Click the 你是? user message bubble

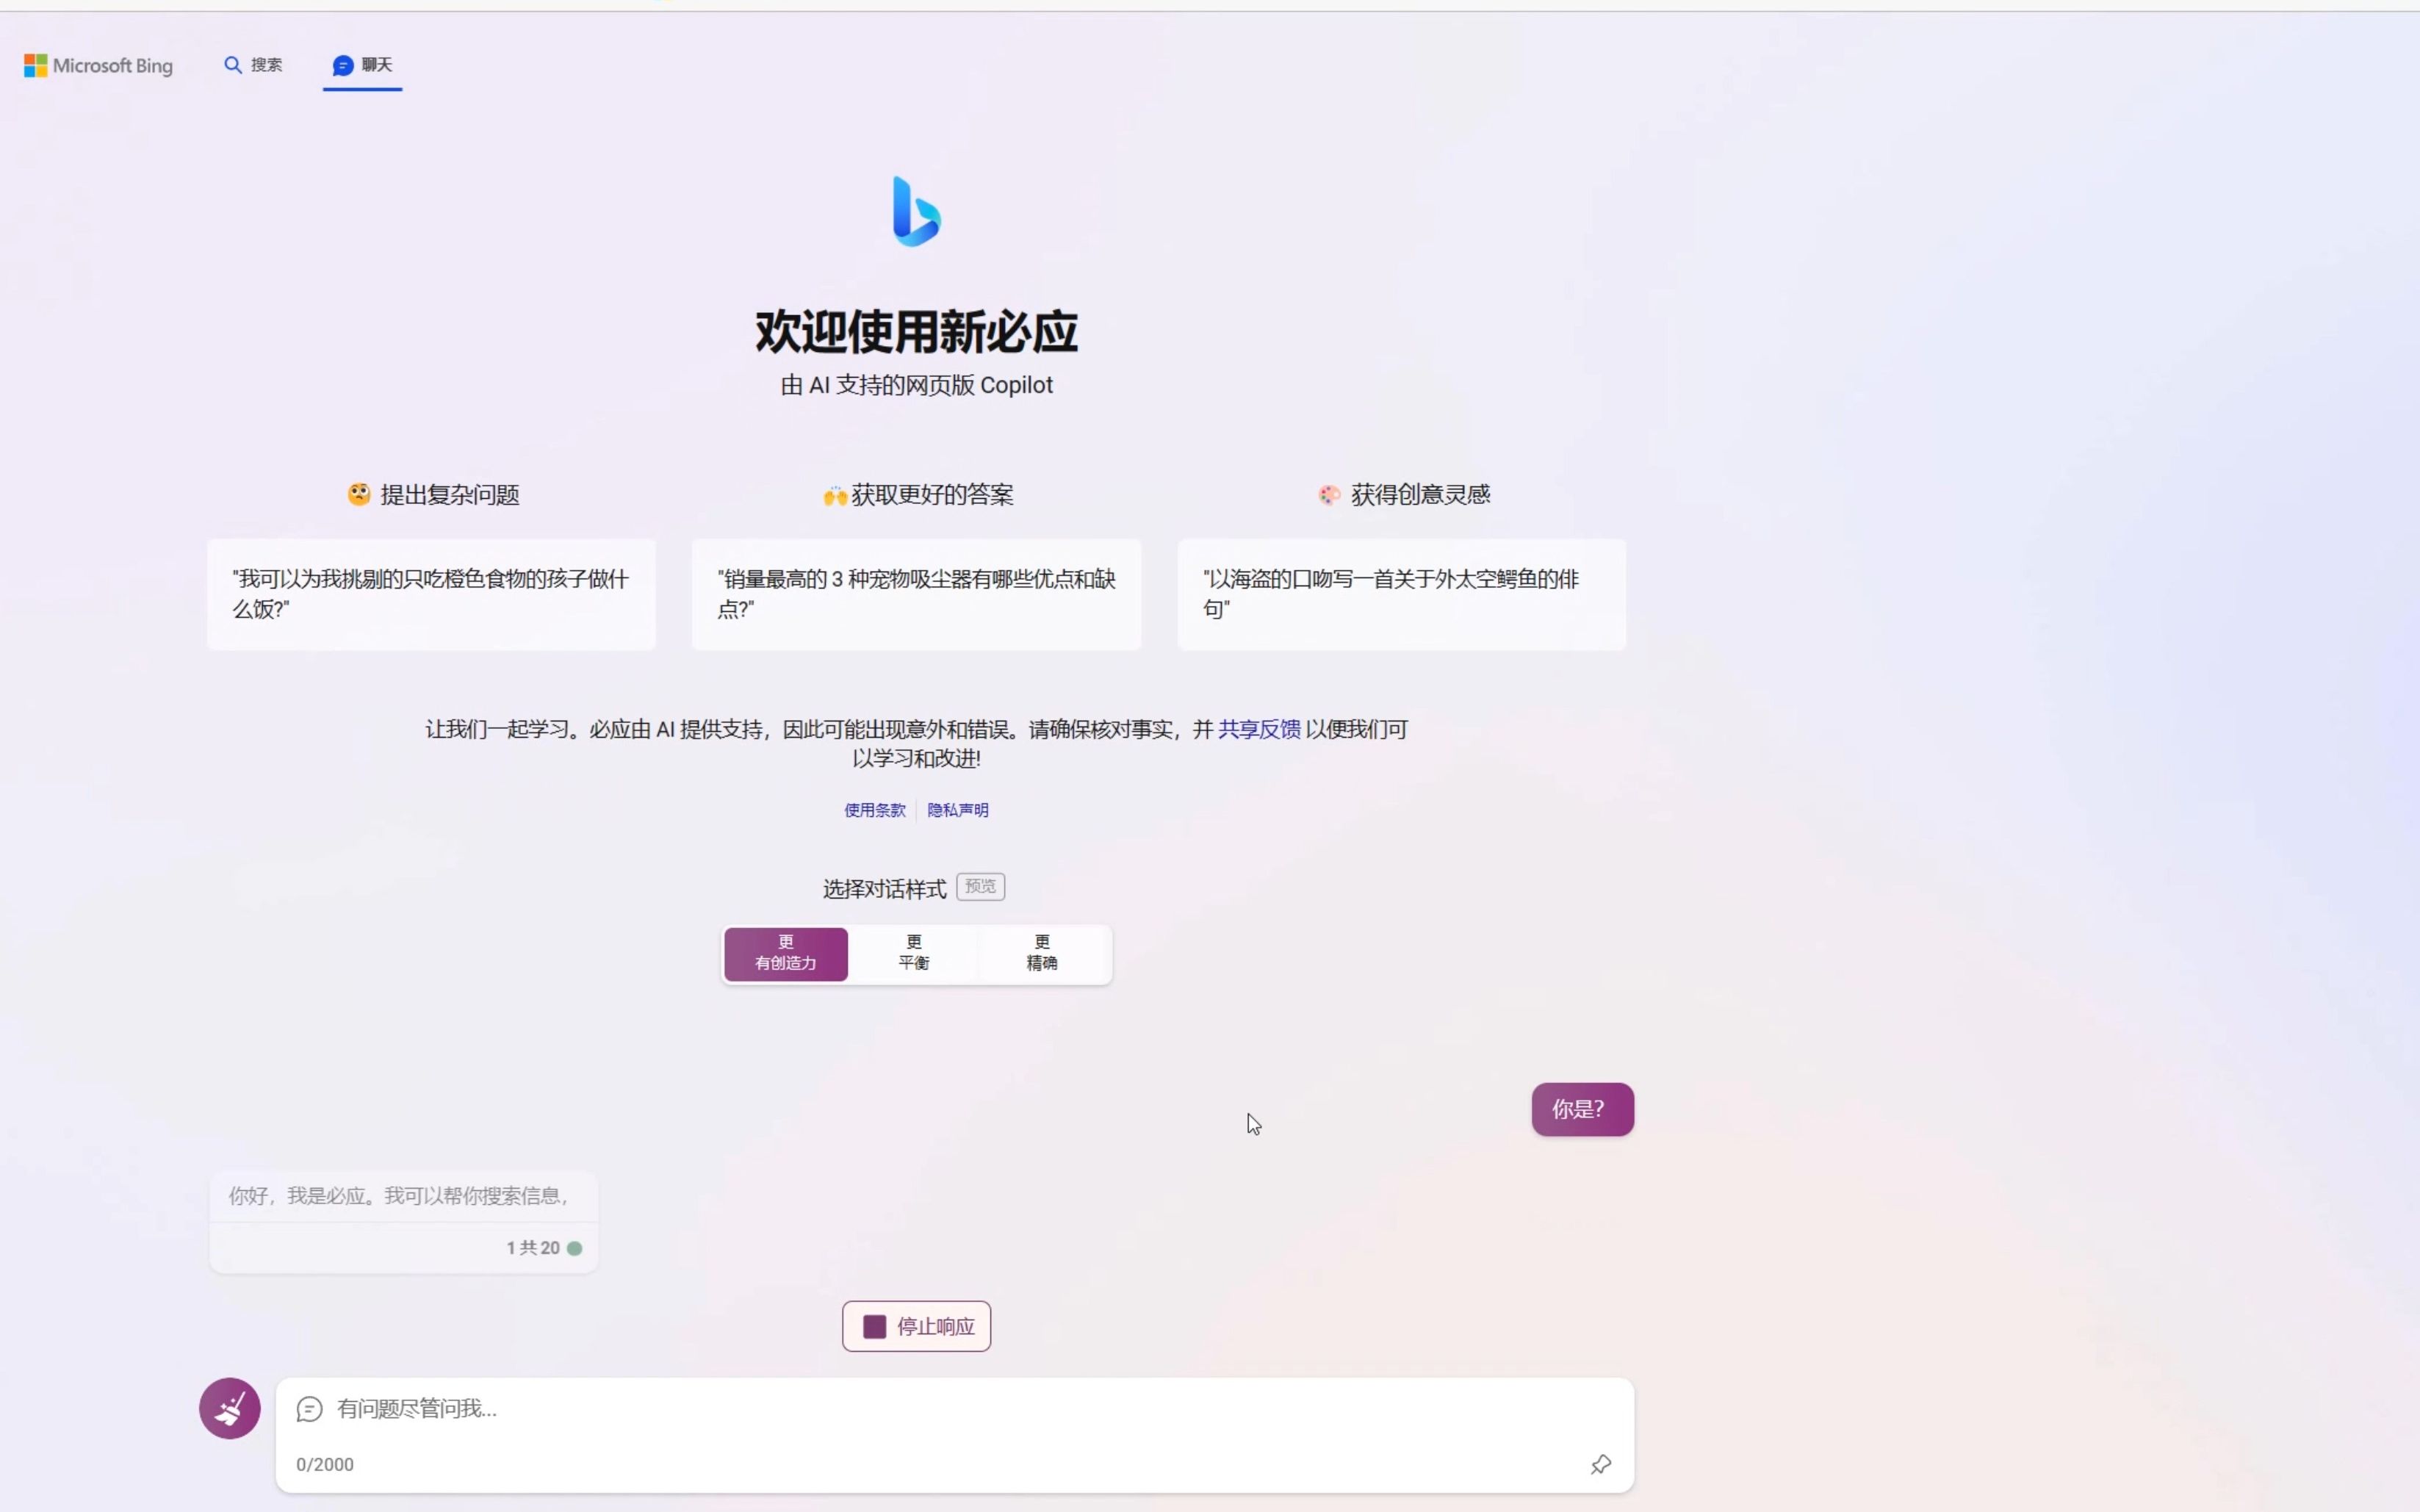[1582, 1109]
